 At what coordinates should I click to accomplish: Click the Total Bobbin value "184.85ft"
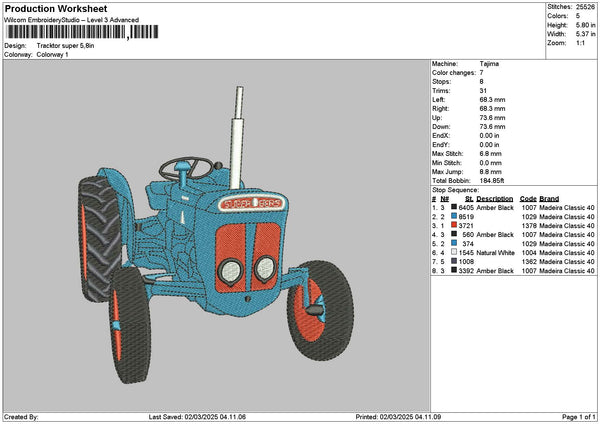click(492, 181)
